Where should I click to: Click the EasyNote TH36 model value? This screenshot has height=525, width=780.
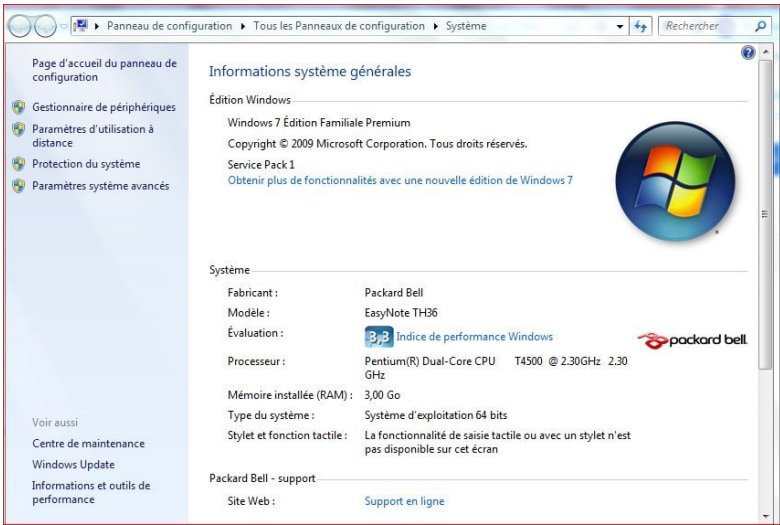[x=401, y=313]
